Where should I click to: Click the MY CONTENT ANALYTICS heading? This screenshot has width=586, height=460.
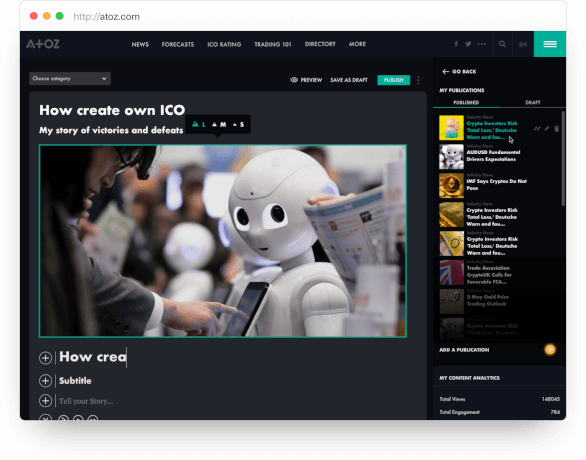[x=469, y=378]
